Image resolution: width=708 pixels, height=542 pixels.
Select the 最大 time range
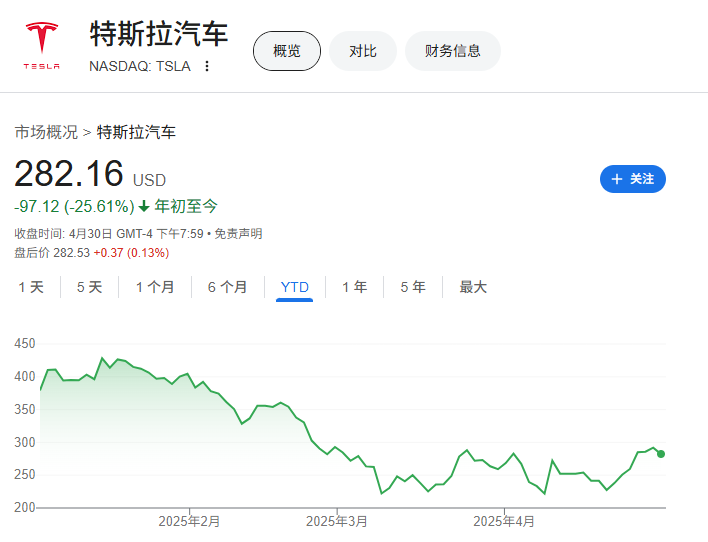[x=473, y=287]
